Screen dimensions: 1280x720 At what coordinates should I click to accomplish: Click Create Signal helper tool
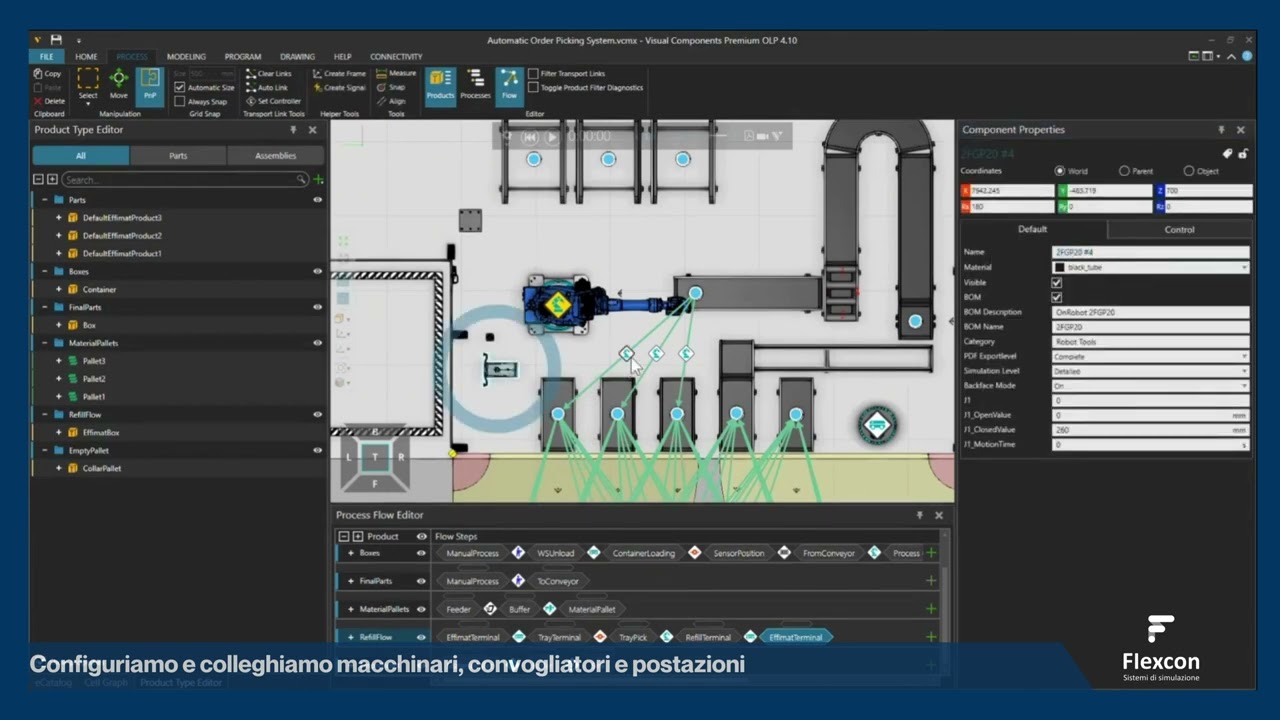(338, 87)
